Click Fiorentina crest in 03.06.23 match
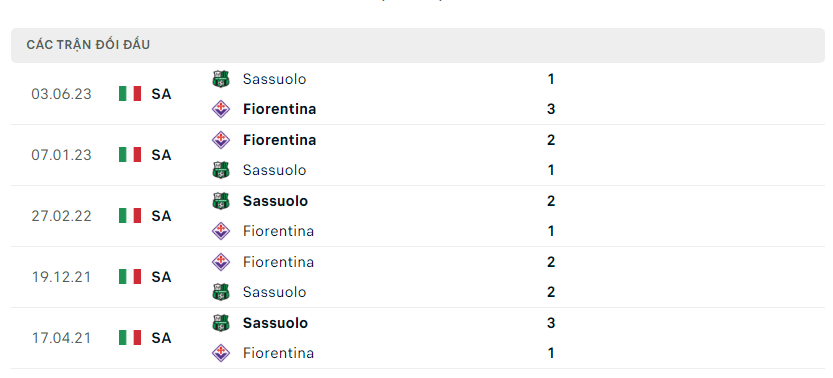The height and width of the screenshot is (378, 833). (x=220, y=109)
